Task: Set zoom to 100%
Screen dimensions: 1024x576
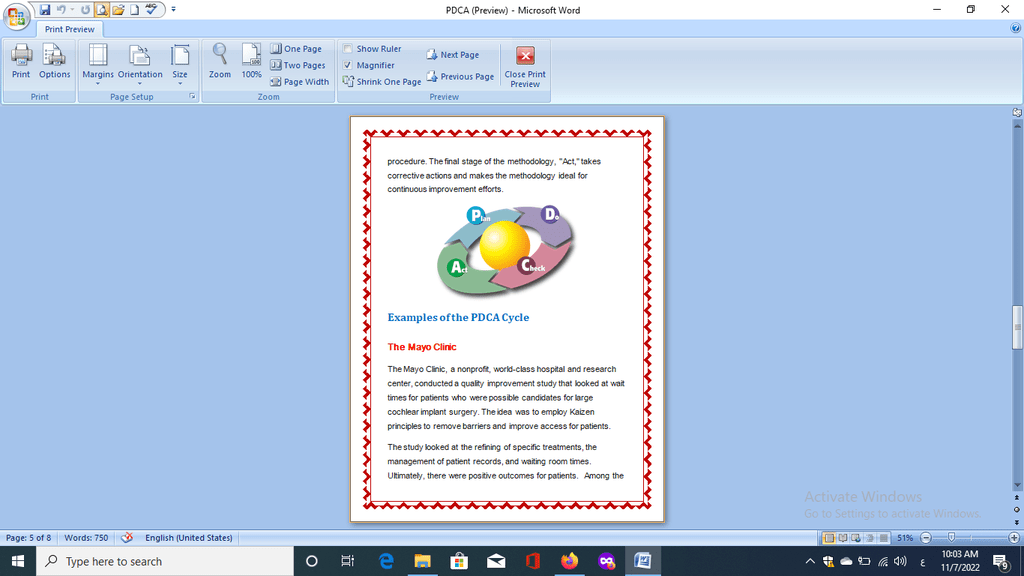Action: click(251, 61)
